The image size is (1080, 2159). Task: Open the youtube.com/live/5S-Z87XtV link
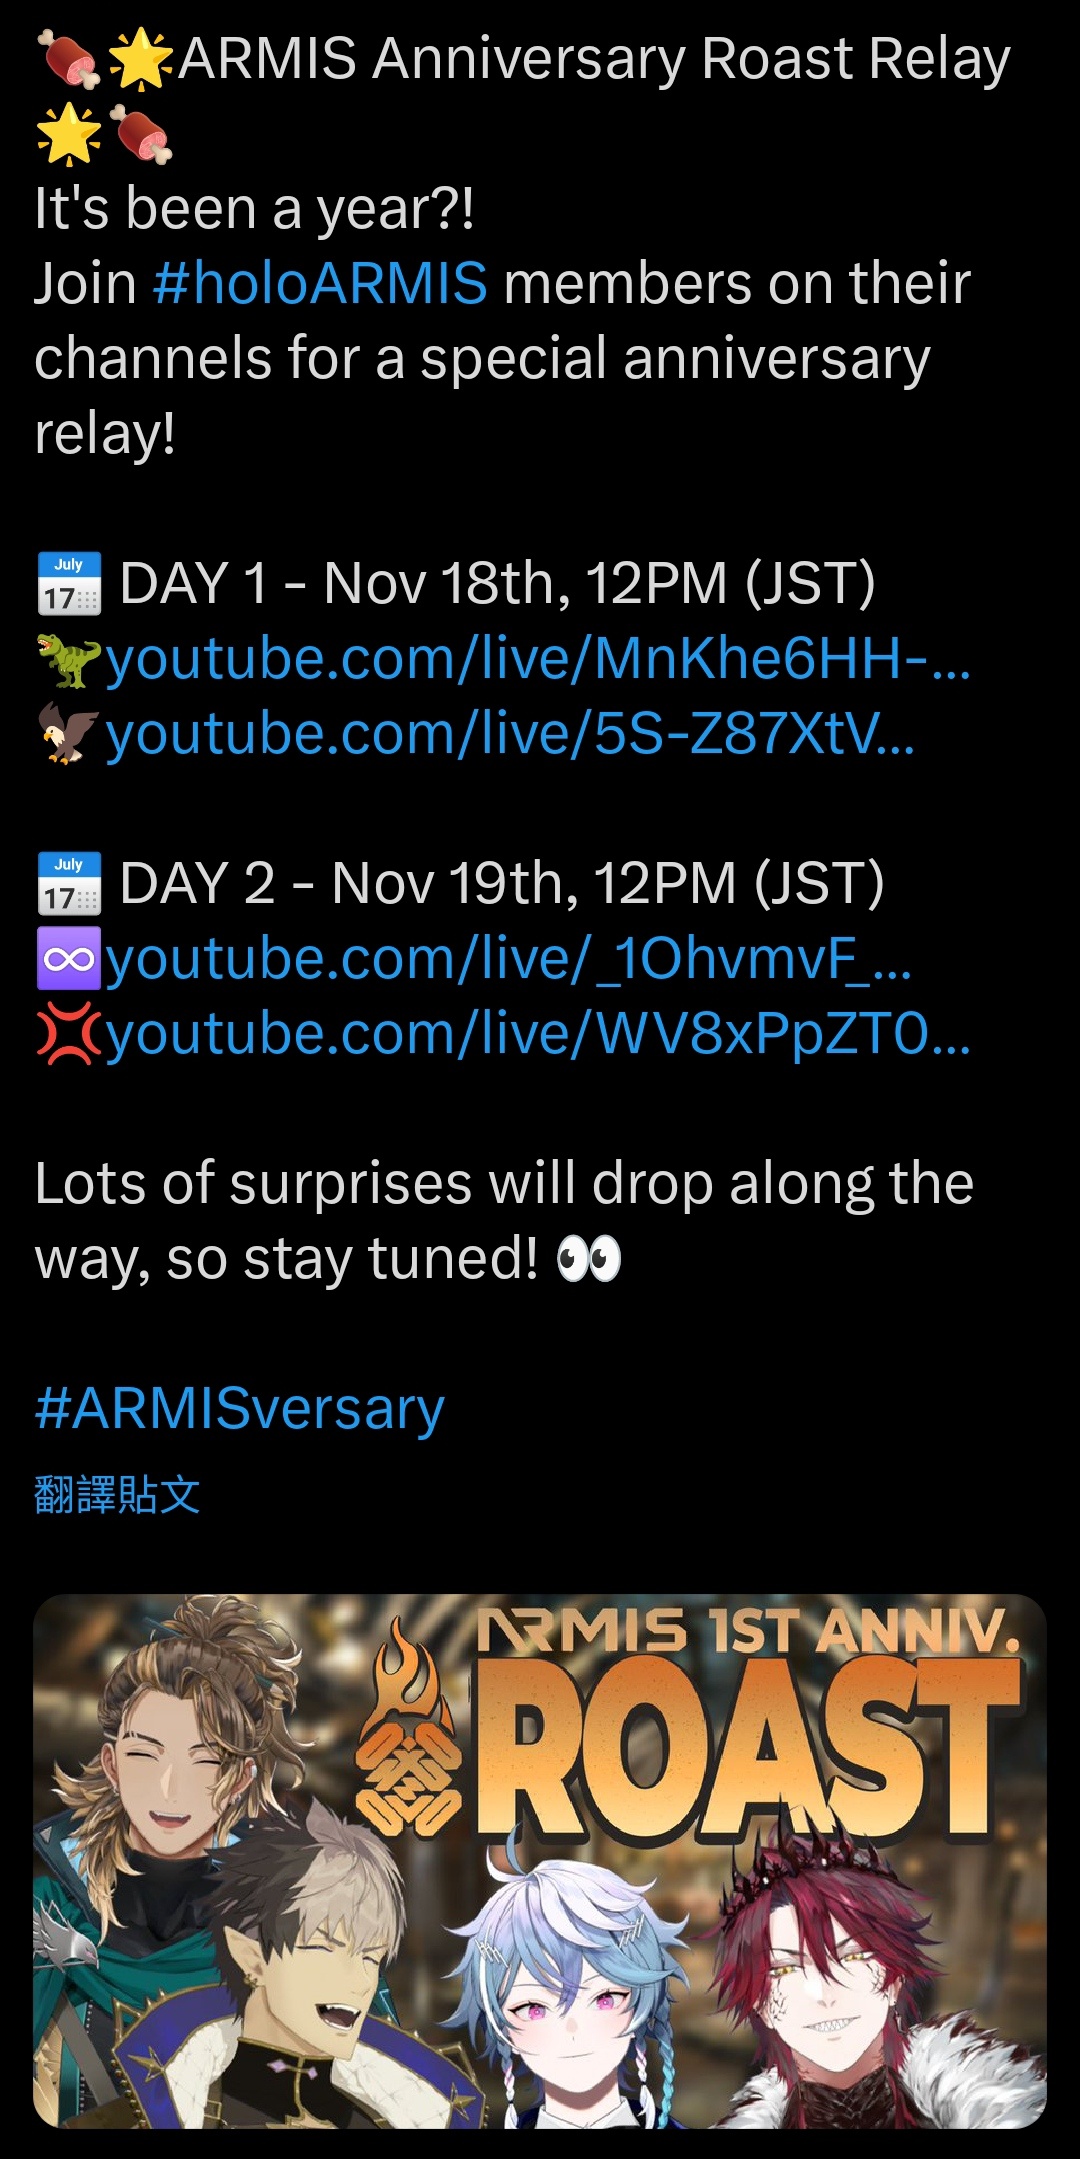click(x=510, y=734)
